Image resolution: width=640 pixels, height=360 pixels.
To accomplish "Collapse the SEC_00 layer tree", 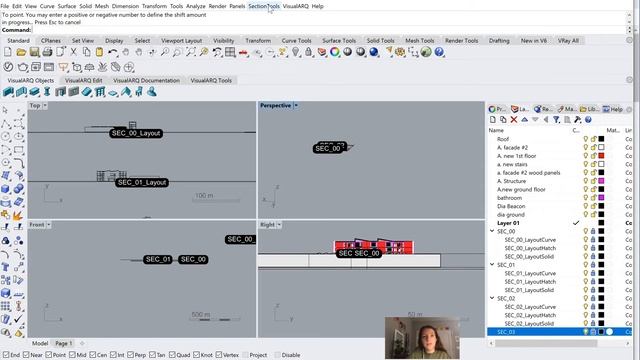I will tap(492, 231).
